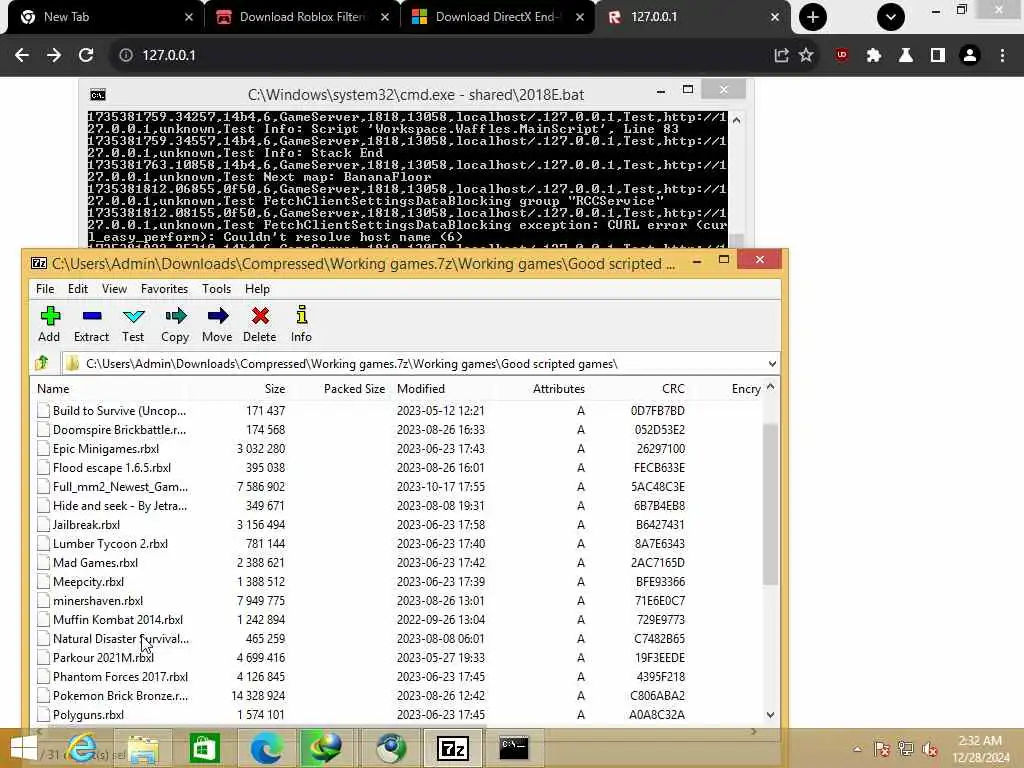Sort by CRC column header
The height and width of the screenshot is (768, 1024).
click(x=673, y=389)
